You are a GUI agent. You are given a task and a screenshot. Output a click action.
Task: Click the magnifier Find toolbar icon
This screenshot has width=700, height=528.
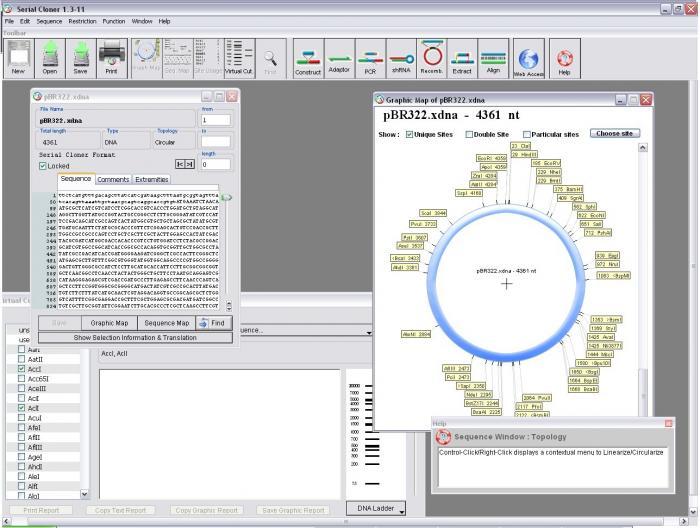click(x=271, y=58)
